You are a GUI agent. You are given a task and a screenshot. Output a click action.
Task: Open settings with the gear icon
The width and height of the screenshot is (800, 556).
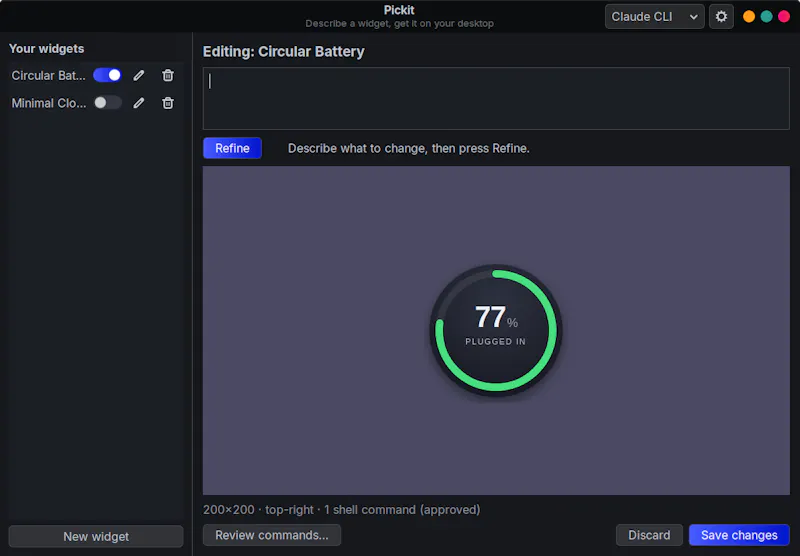[721, 17]
